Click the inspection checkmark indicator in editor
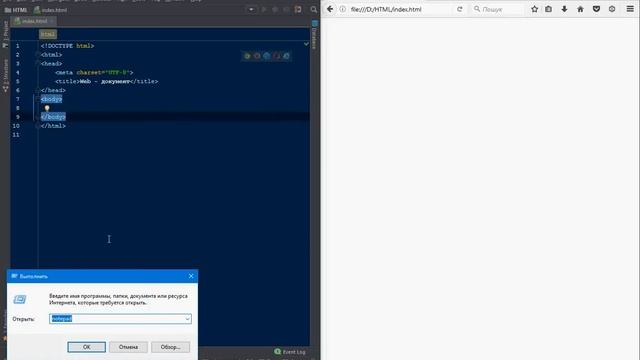The height and width of the screenshot is (360, 640). tap(306, 44)
